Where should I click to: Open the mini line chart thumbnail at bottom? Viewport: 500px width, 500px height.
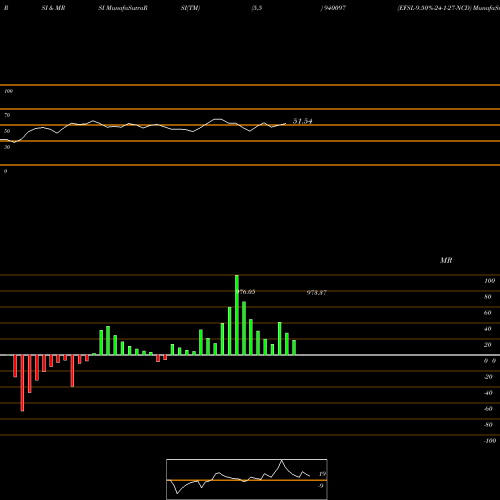(247, 479)
